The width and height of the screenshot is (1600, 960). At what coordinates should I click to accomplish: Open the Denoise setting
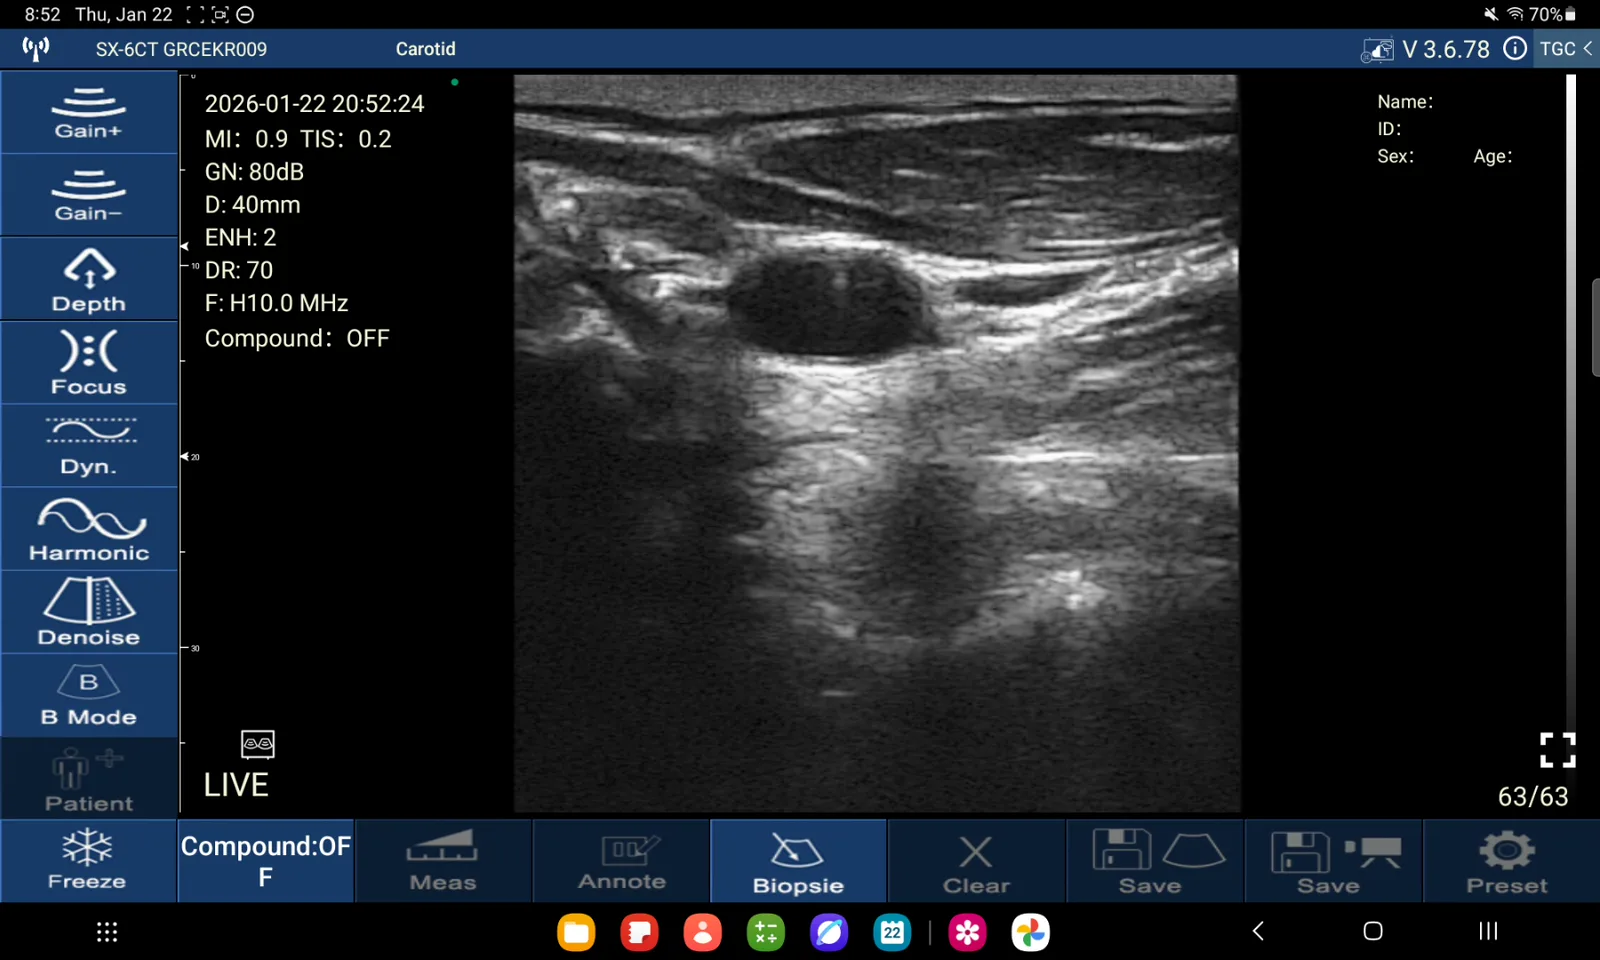[x=89, y=613]
